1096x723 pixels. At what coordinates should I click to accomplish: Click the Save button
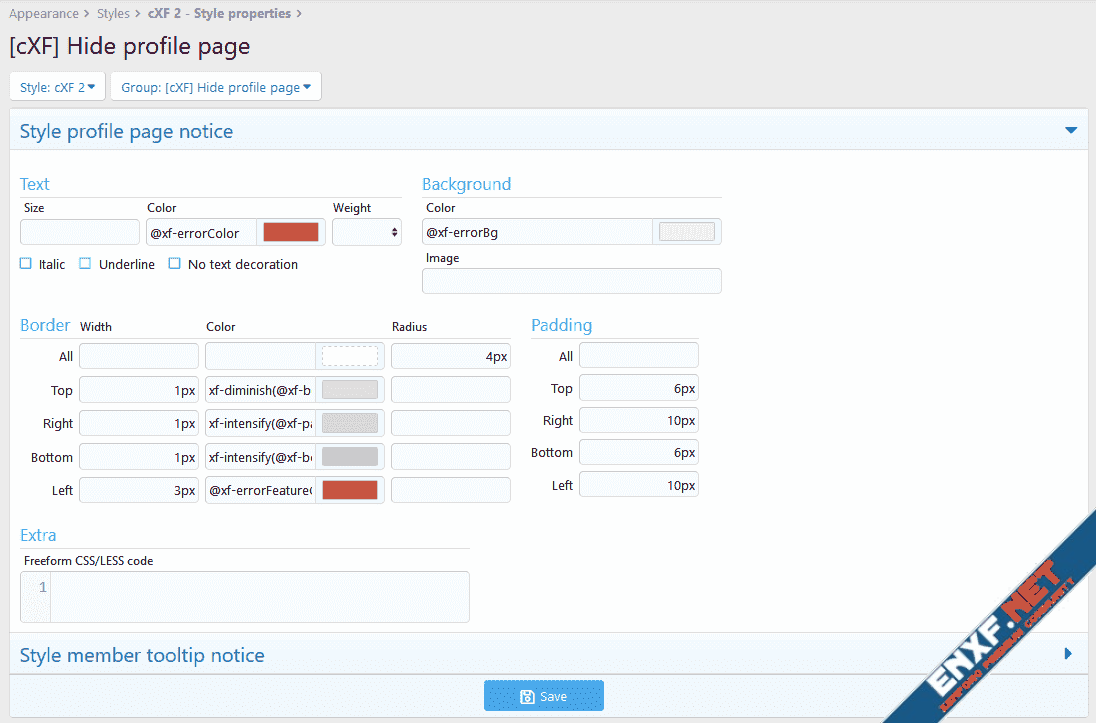543,696
